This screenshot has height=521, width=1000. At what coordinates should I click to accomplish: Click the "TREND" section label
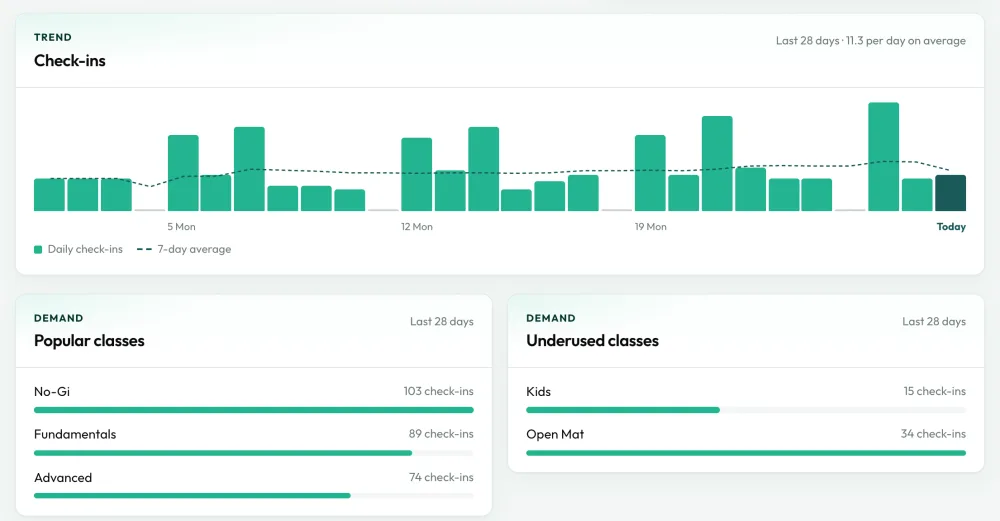click(x=53, y=38)
